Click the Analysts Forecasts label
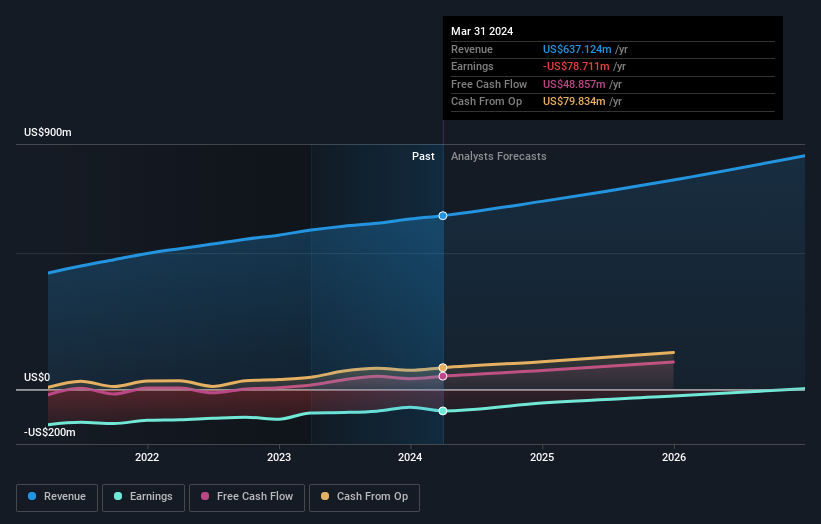 498,156
